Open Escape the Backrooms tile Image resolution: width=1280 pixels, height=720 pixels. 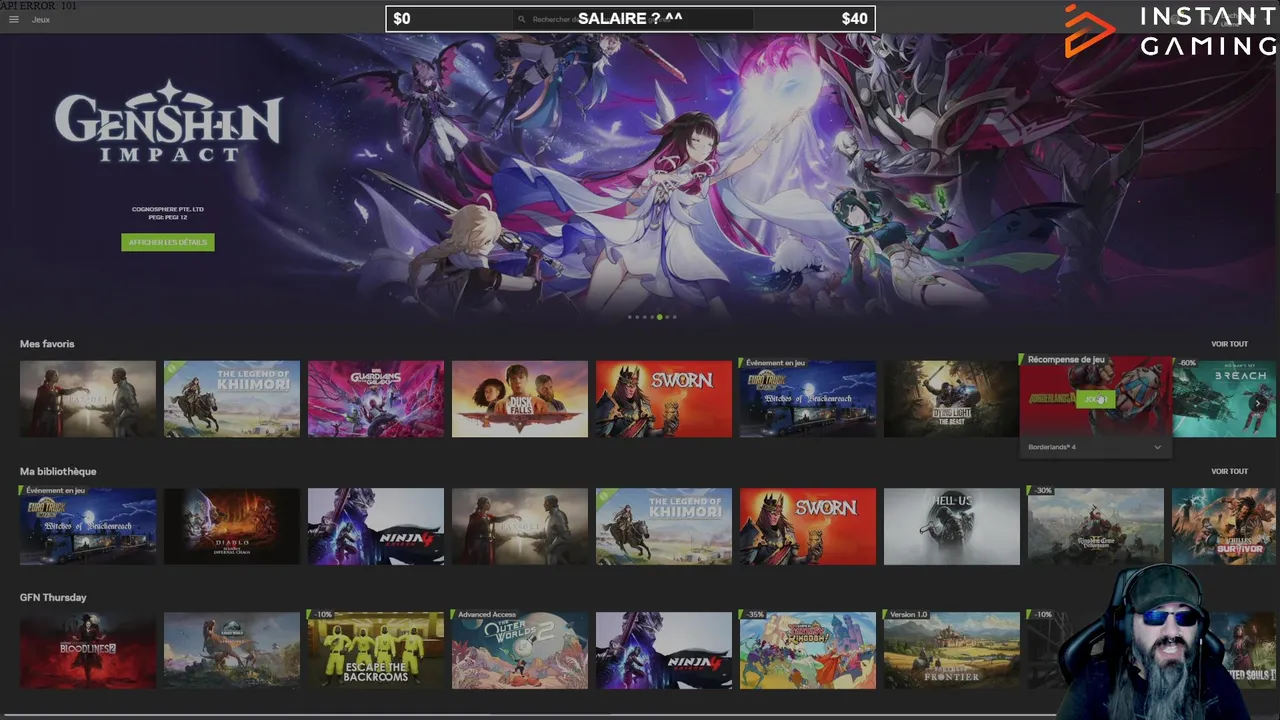[376, 650]
